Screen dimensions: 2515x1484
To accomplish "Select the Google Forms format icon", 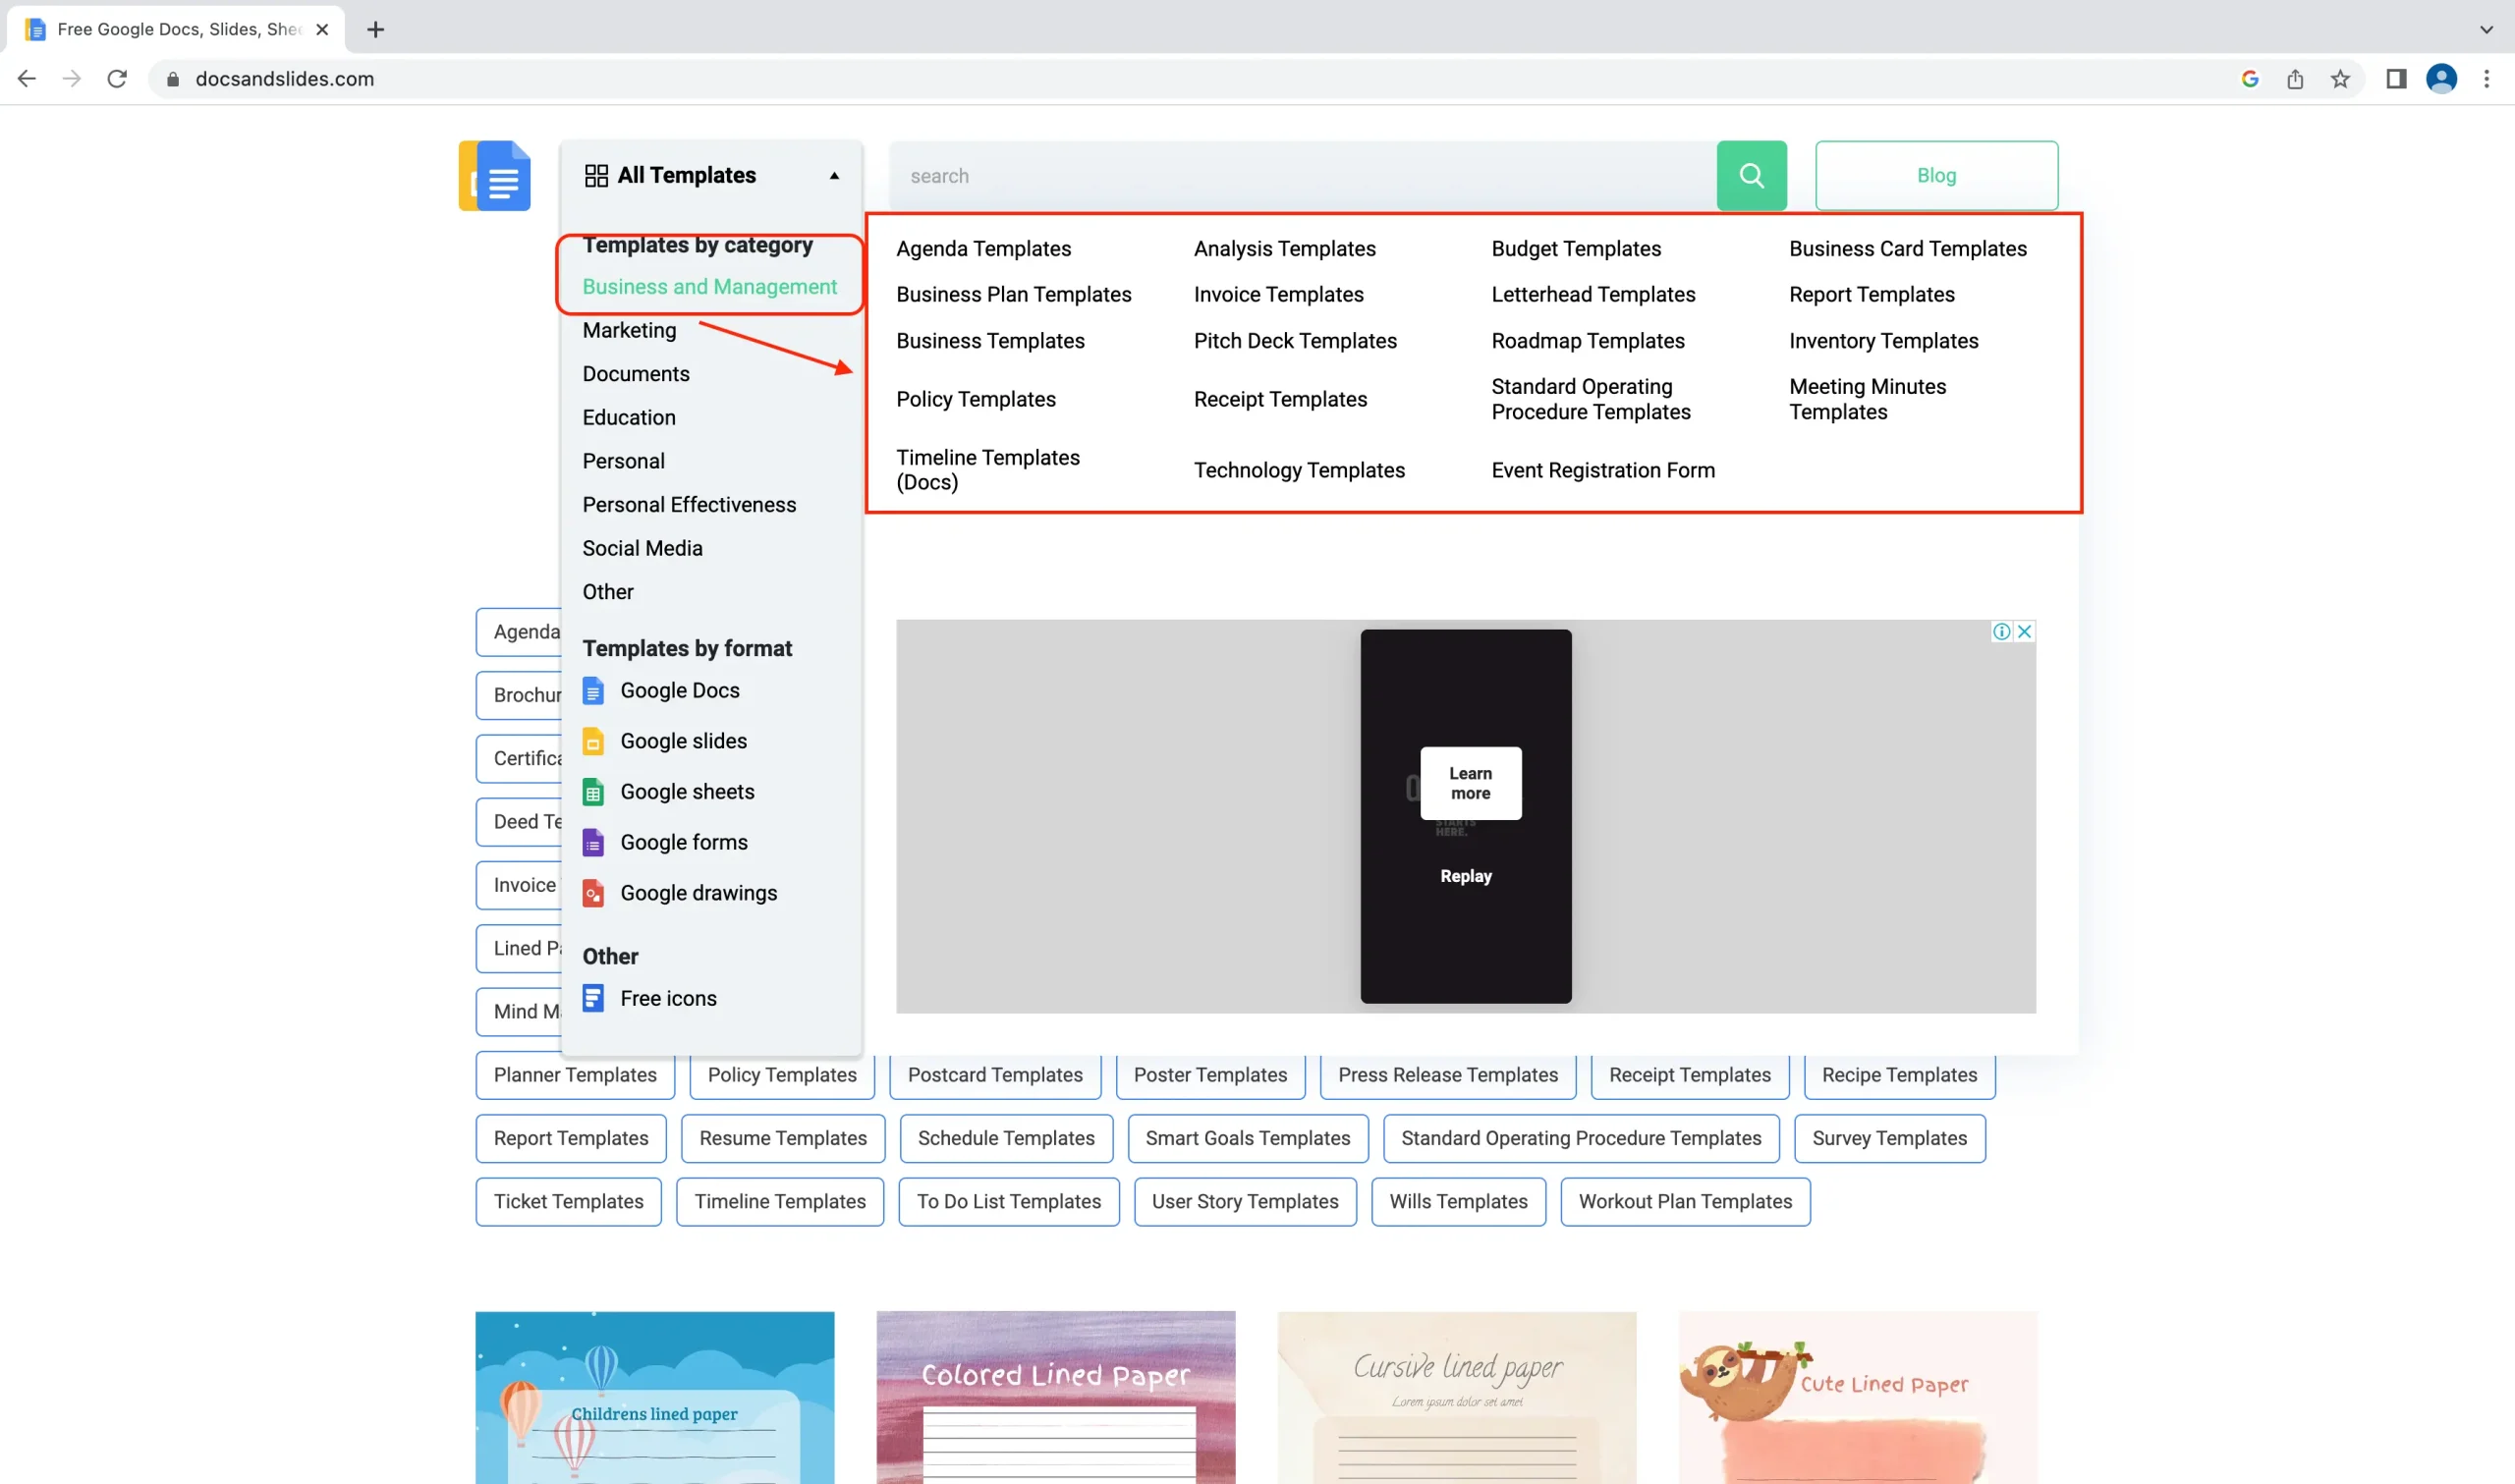I will (x=594, y=842).
